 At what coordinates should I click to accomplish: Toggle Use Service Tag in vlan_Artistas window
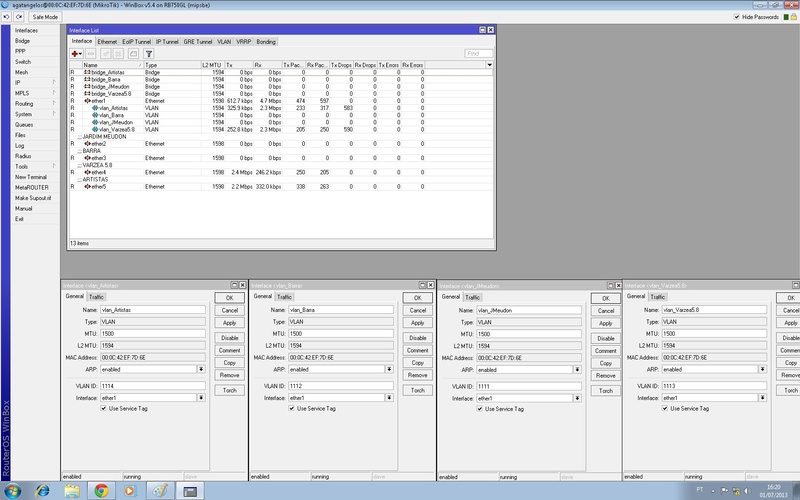point(104,409)
